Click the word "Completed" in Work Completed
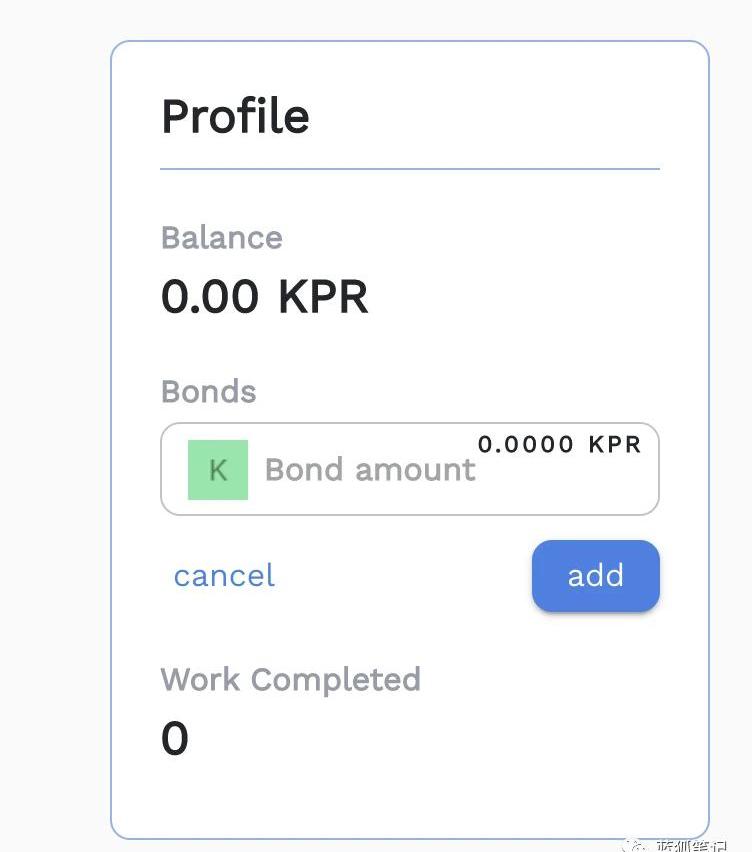The height and width of the screenshot is (852, 752). 335,680
